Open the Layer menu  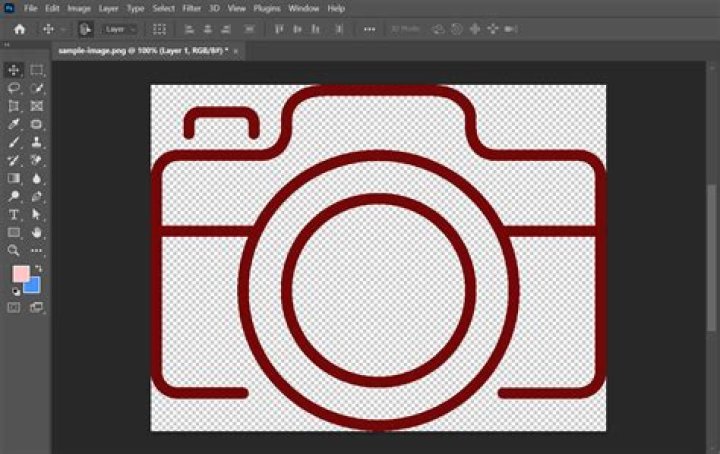(108, 8)
